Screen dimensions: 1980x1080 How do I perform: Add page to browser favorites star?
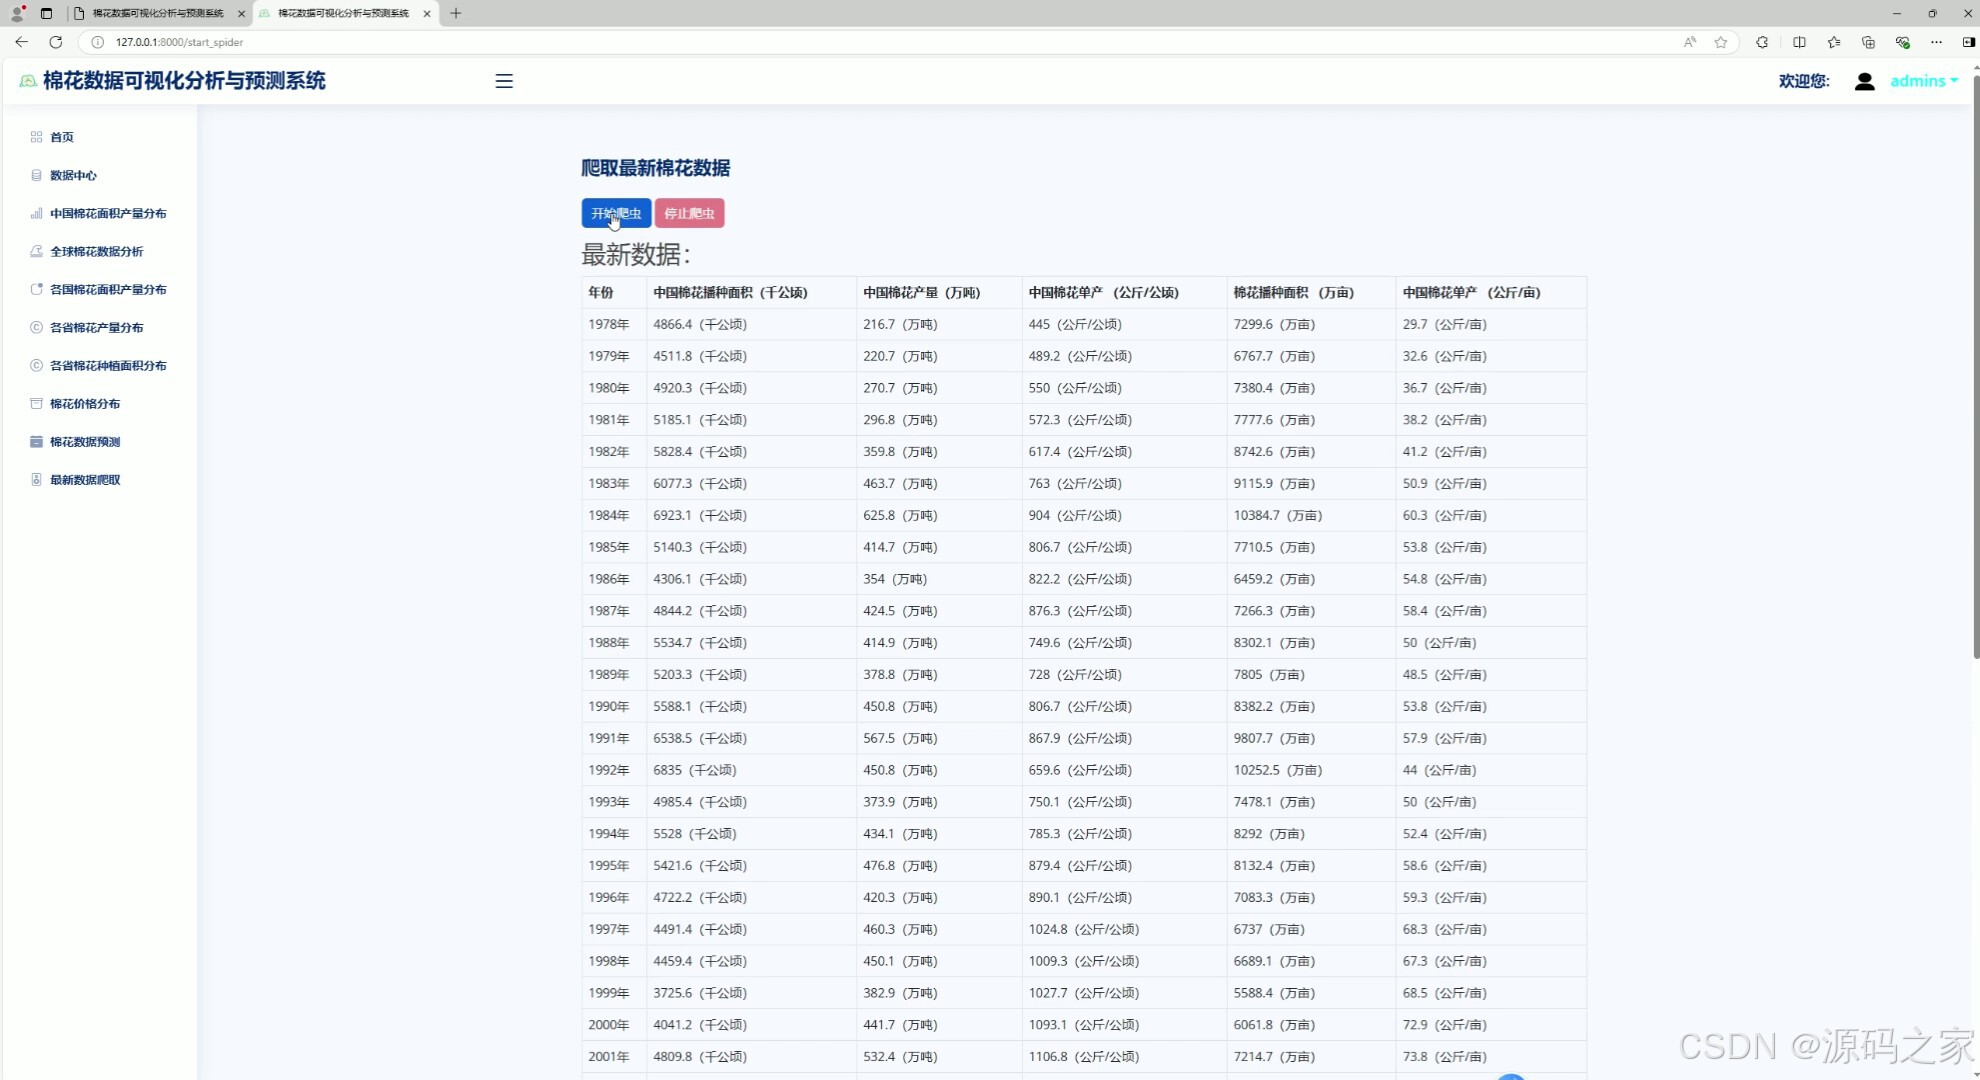click(1720, 42)
